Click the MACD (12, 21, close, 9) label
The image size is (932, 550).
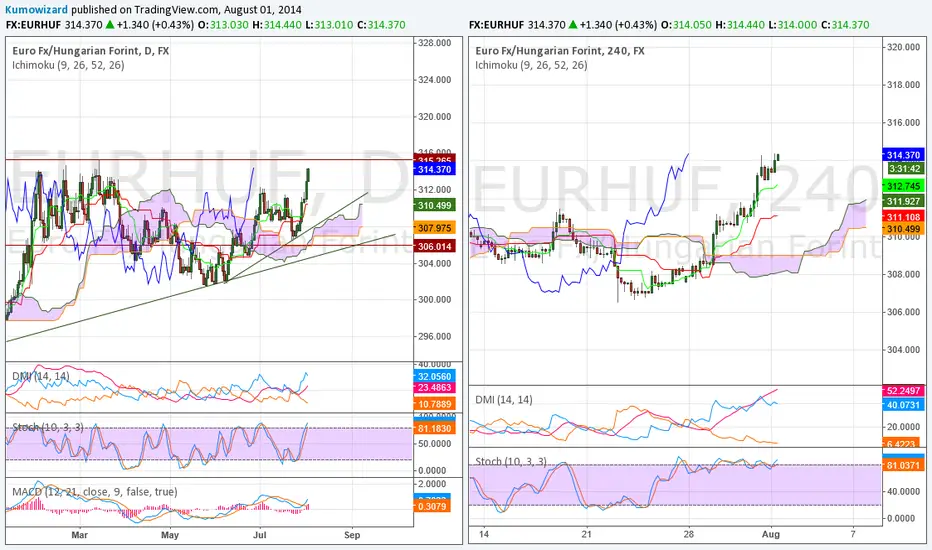pyautogui.click(x=95, y=492)
